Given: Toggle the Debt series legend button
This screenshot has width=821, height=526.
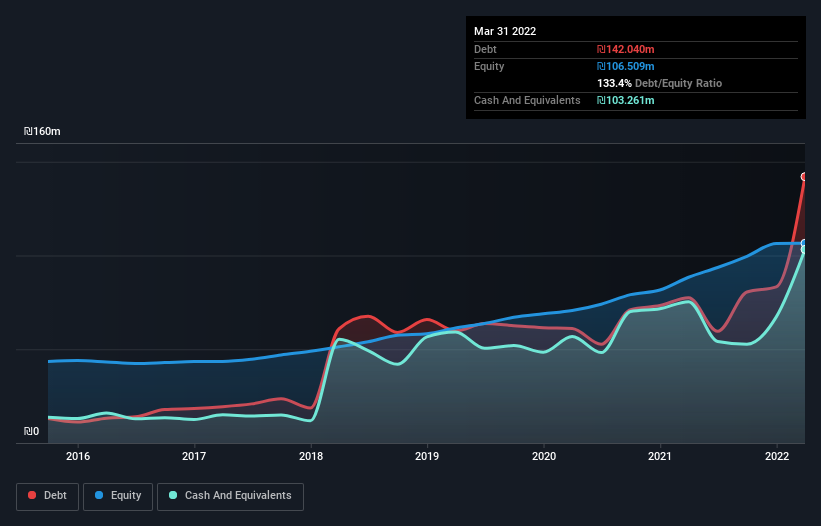Looking at the screenshot, I should [x=47, y=496].
